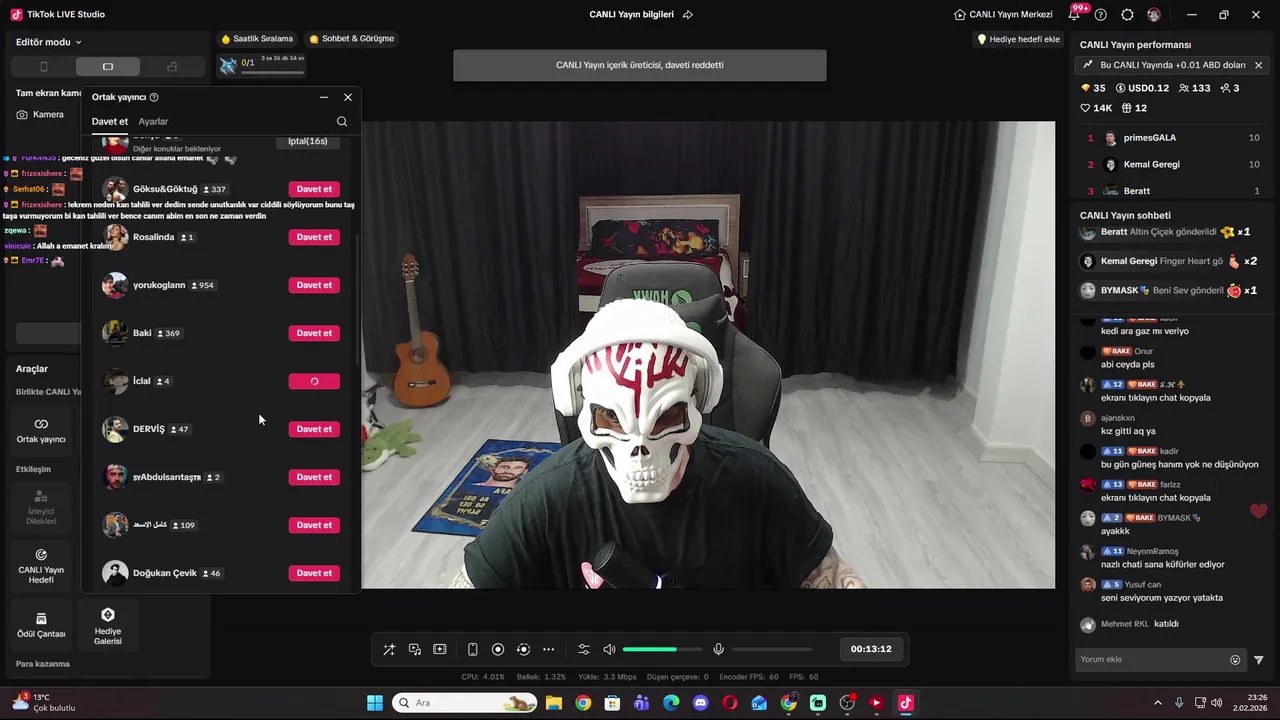This screenshot has height=720, width=1280.
Task: Mute the microphone input
Action: (718, 649)
